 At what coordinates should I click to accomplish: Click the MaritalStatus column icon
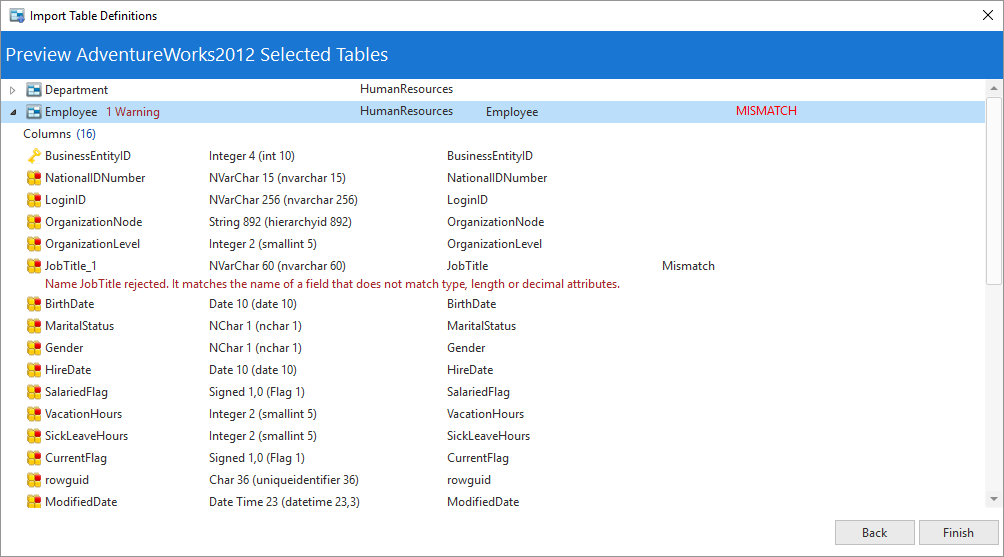tap(34, 326)
